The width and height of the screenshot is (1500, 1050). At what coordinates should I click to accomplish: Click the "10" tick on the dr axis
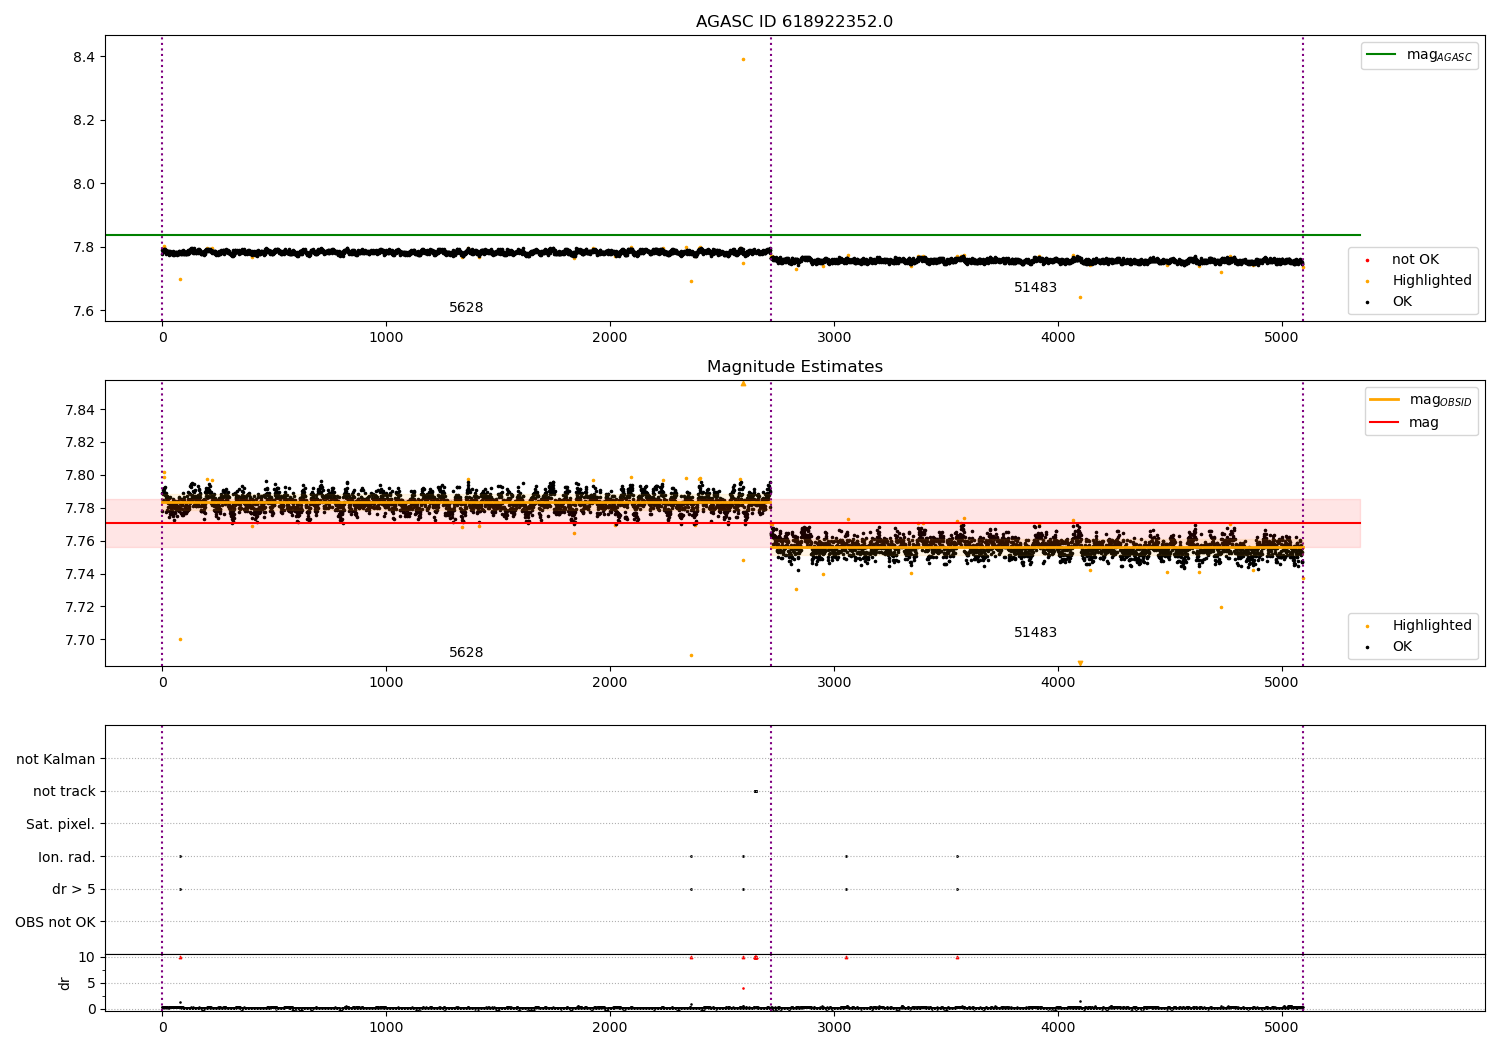click(x=87, y=957)
